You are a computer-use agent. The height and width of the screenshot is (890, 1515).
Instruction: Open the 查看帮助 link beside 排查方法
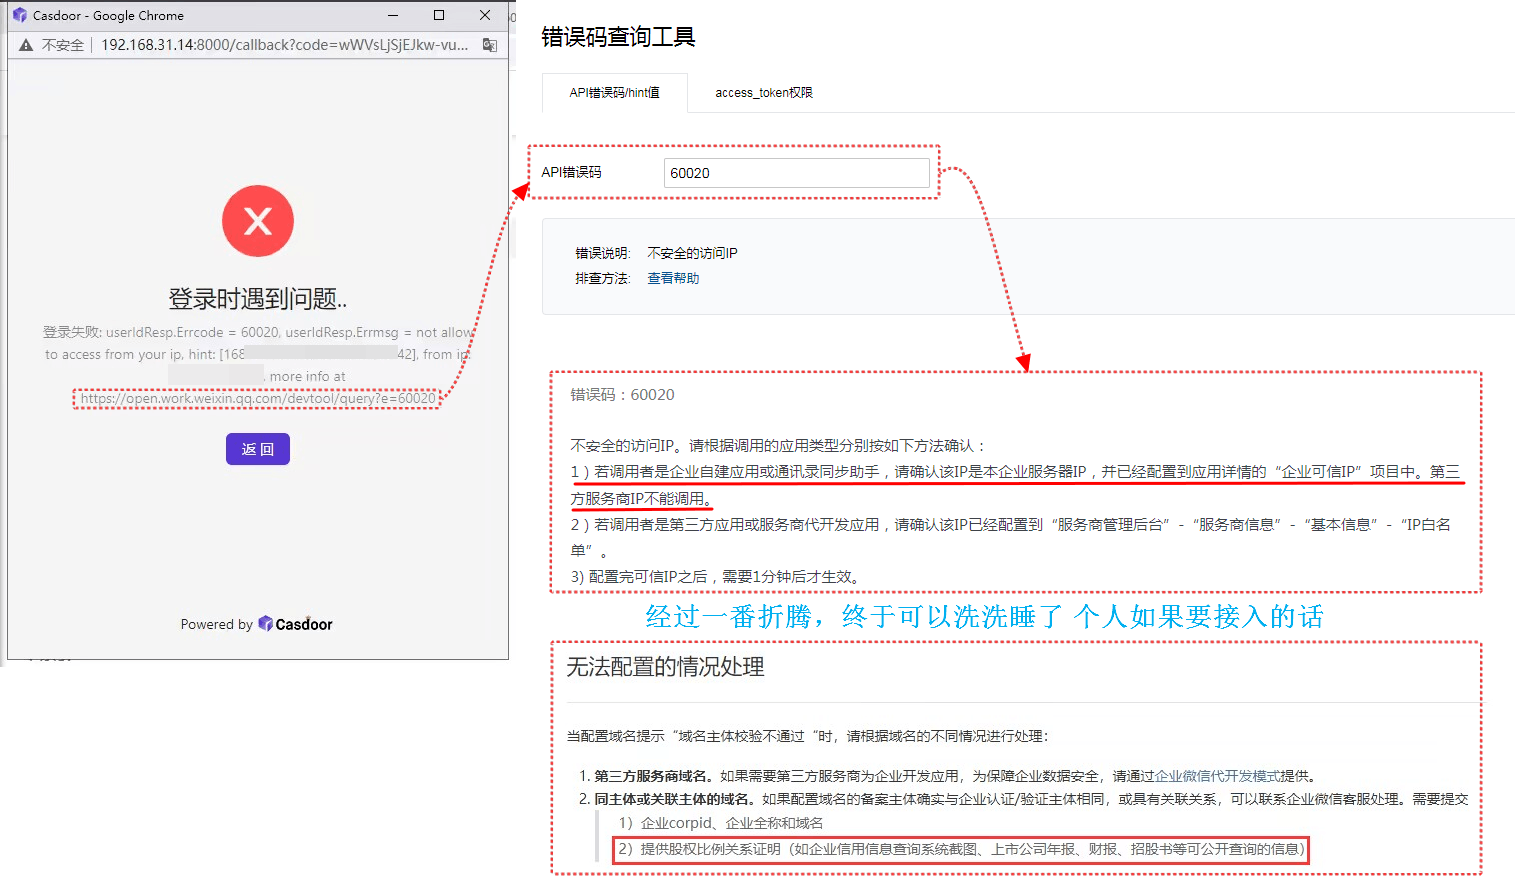(672, 278)
